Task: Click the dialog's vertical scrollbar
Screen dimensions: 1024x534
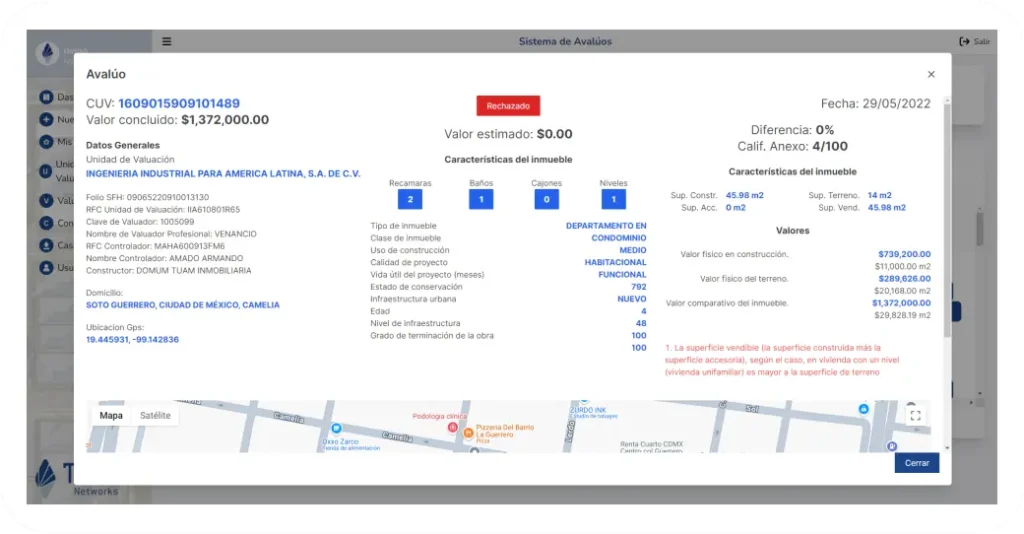Action: [x=946, y=250]
